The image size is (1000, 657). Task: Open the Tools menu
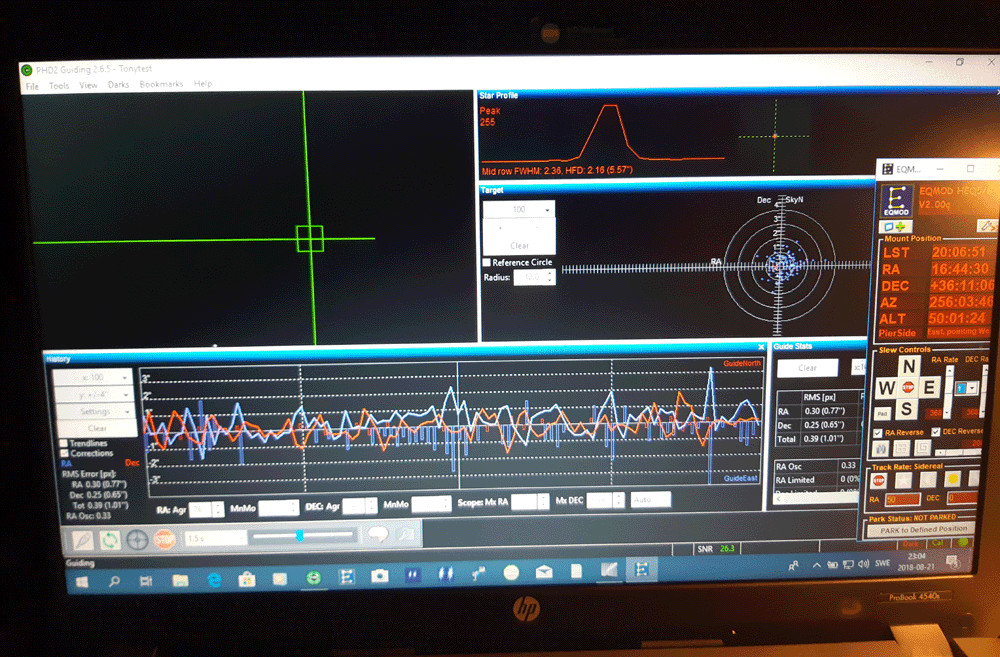[x=59, y=85]
